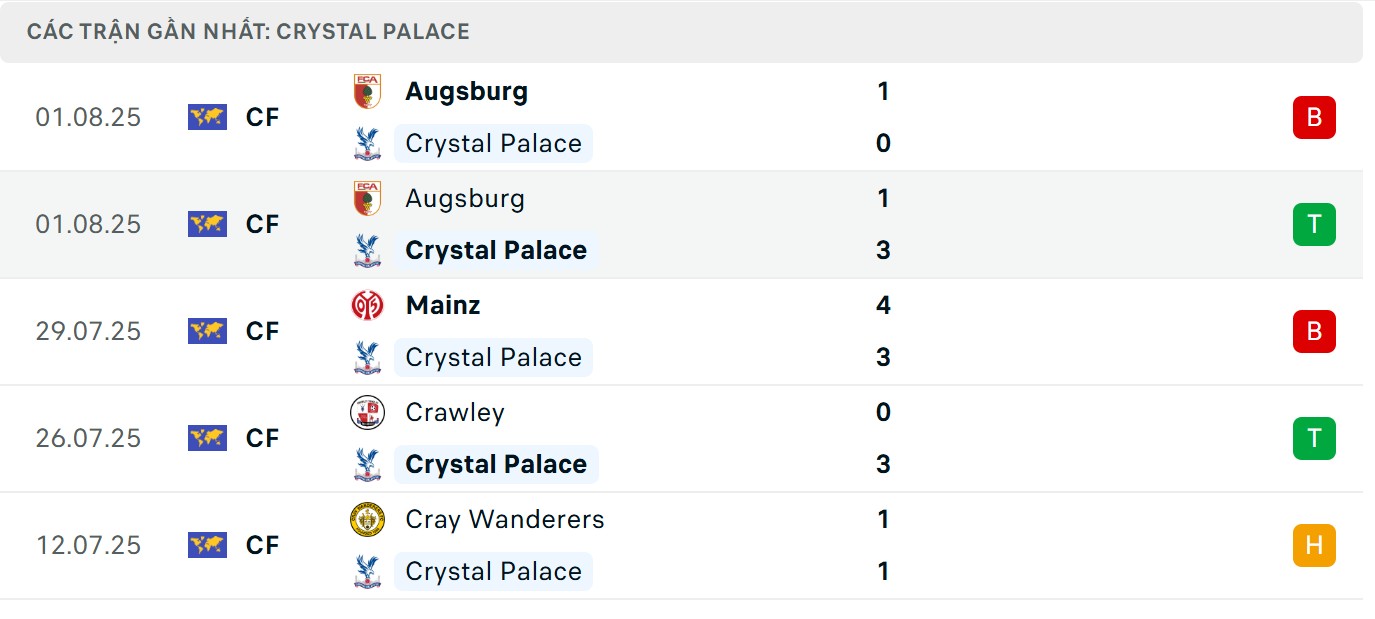Expand the Mainz 4-3 match row

(700, 331)
